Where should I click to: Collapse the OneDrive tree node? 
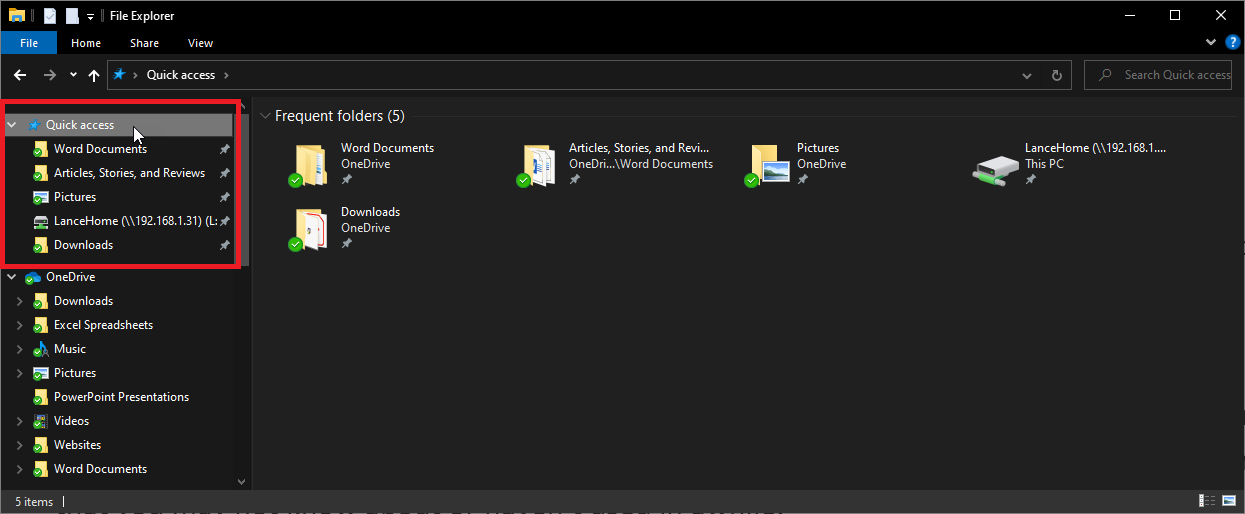click(x=12, y=277)
